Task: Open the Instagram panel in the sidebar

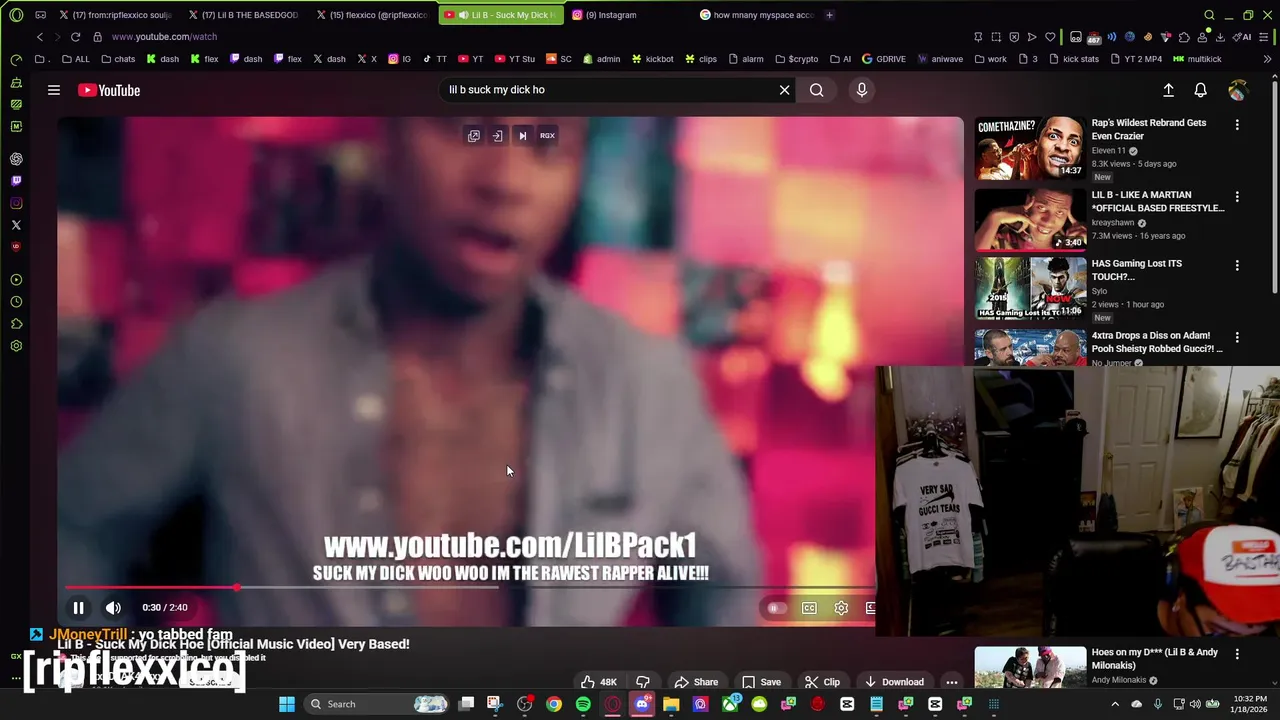Action: point(16,203)
